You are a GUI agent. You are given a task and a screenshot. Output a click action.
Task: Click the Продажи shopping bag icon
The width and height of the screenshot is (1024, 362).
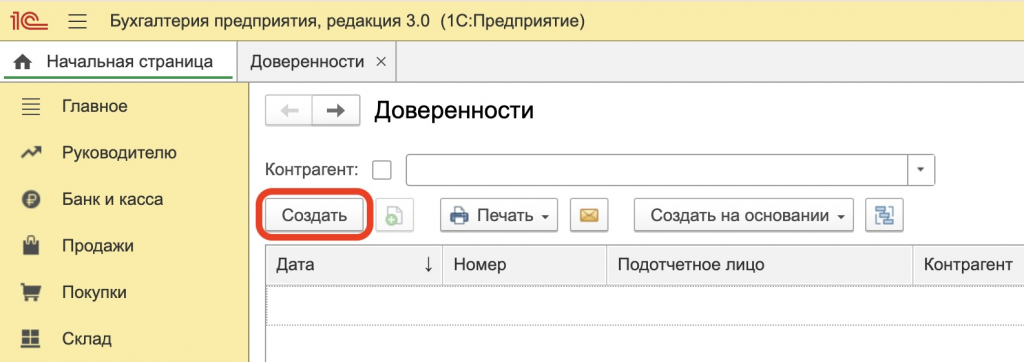click(31, 246)
